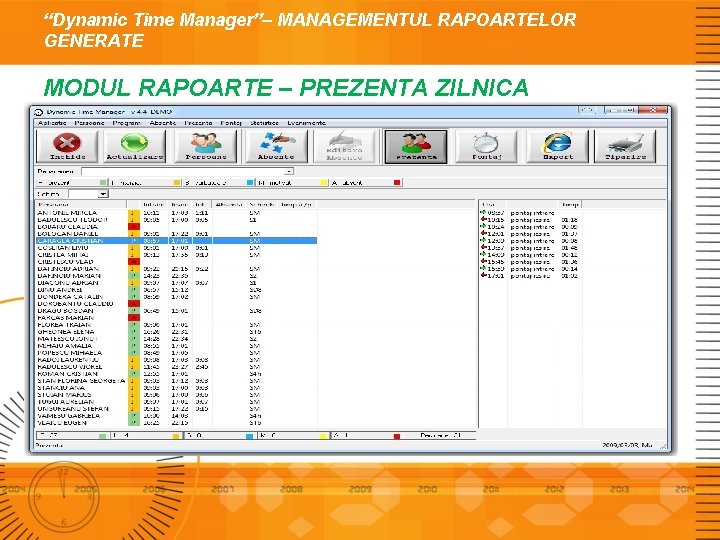Open the Persoane menu
720x540 pixels.
(89, 123)
